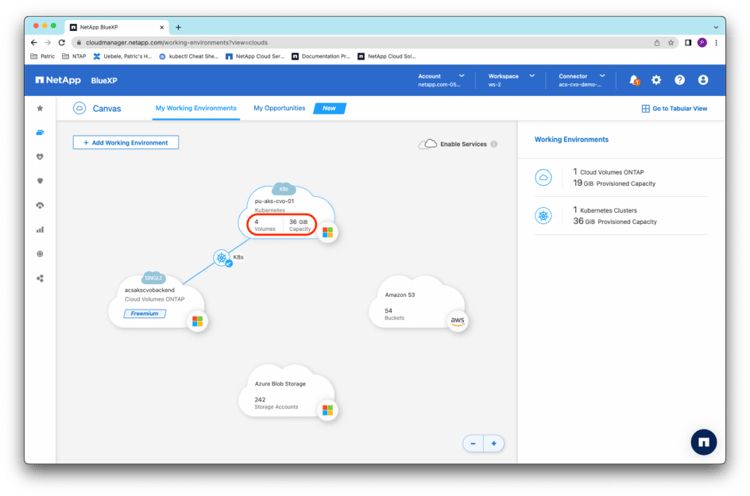Click the help question mark icon
The image size is (750, 496).
[680, 80]
